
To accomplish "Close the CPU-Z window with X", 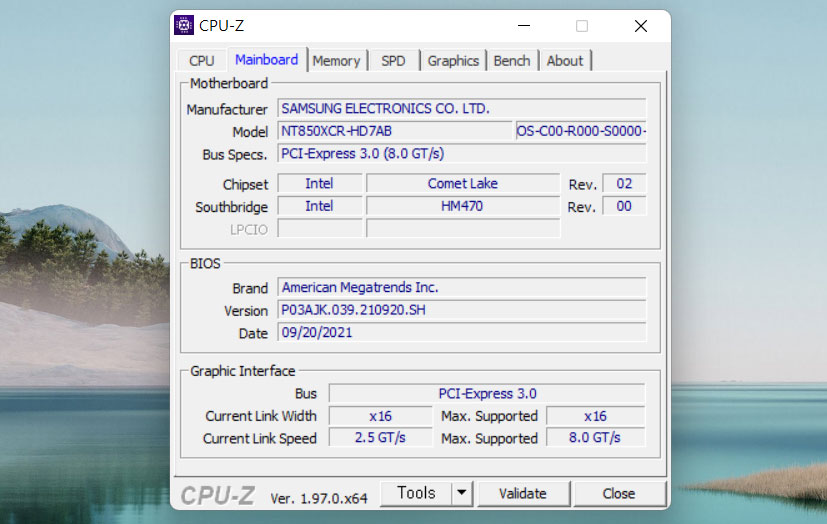I will click(x=641, y=25).
